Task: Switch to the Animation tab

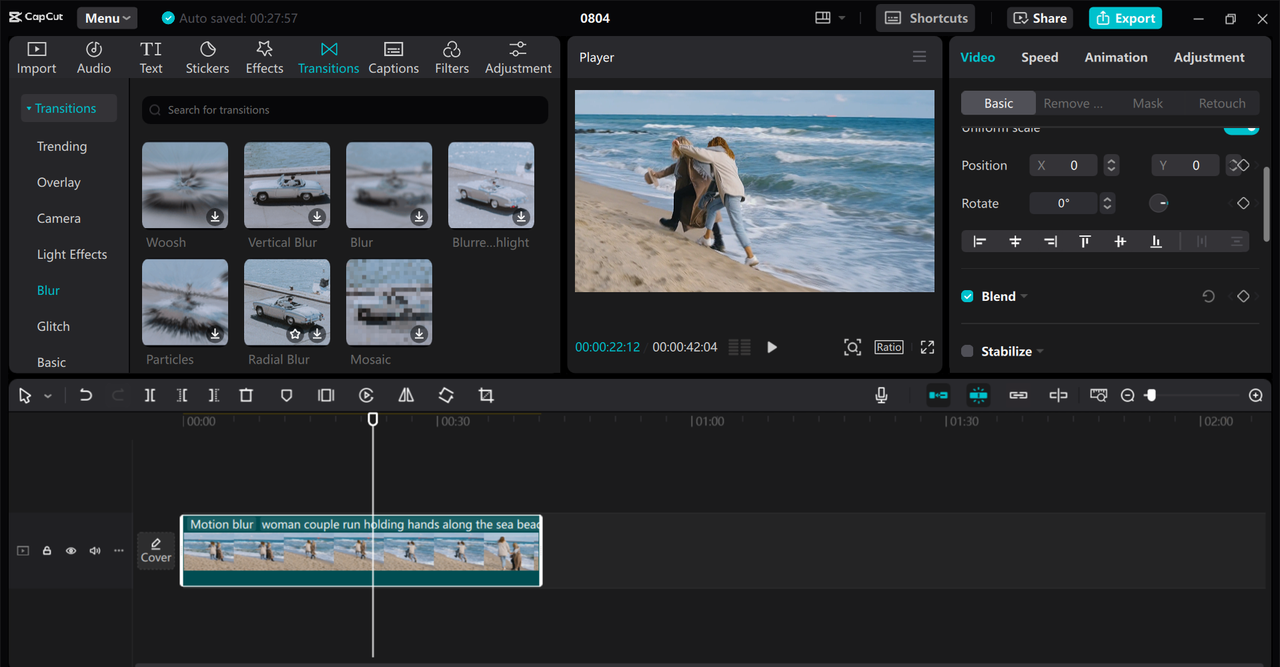Action: point(1116,57)
